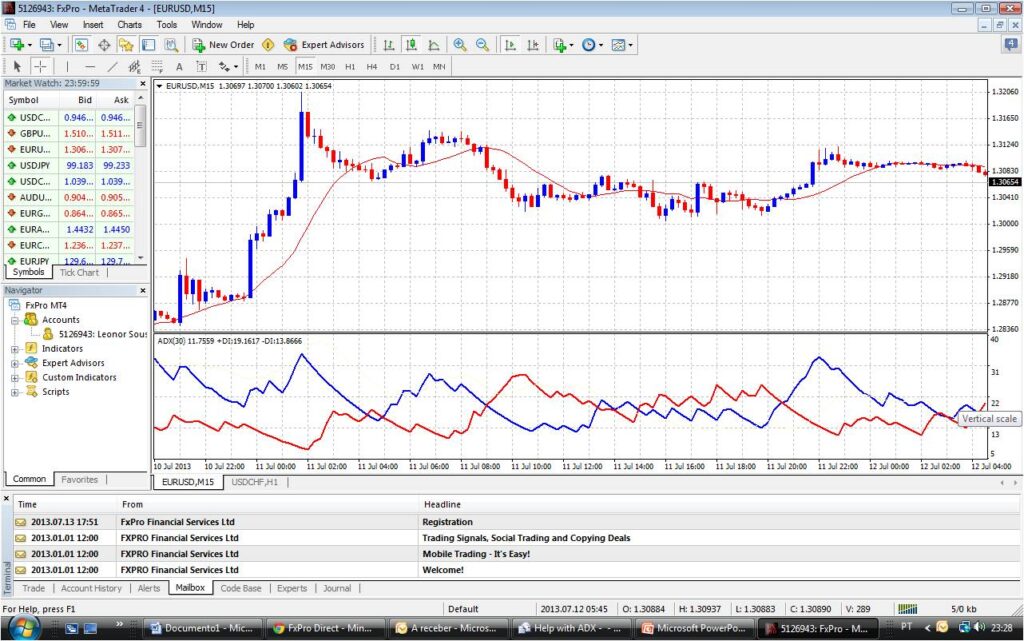Switch chart to candlesticks view icon
1024x641 pixels.
click(x=412, y=45)
